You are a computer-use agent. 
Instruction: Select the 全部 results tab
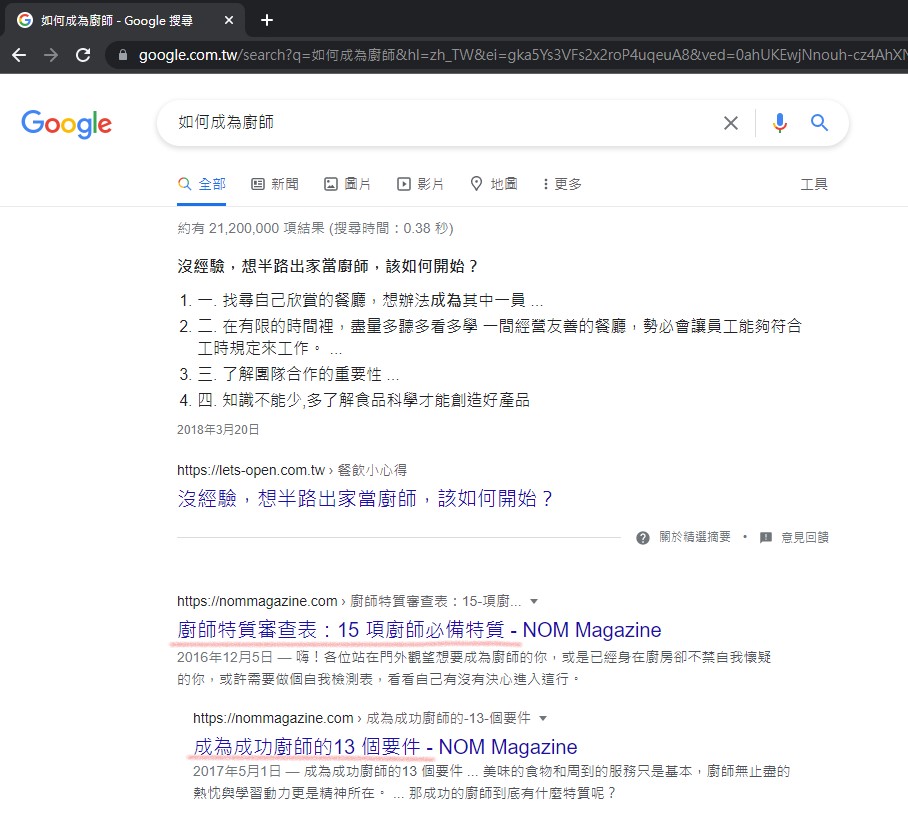pyautogui.click(x=202, y=184)
